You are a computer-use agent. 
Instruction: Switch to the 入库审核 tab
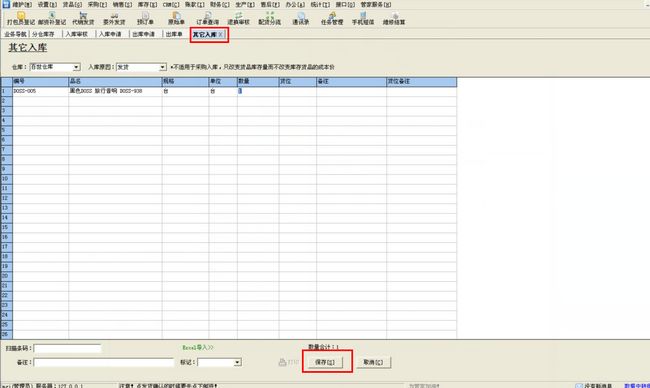click(x=77, y=34)
